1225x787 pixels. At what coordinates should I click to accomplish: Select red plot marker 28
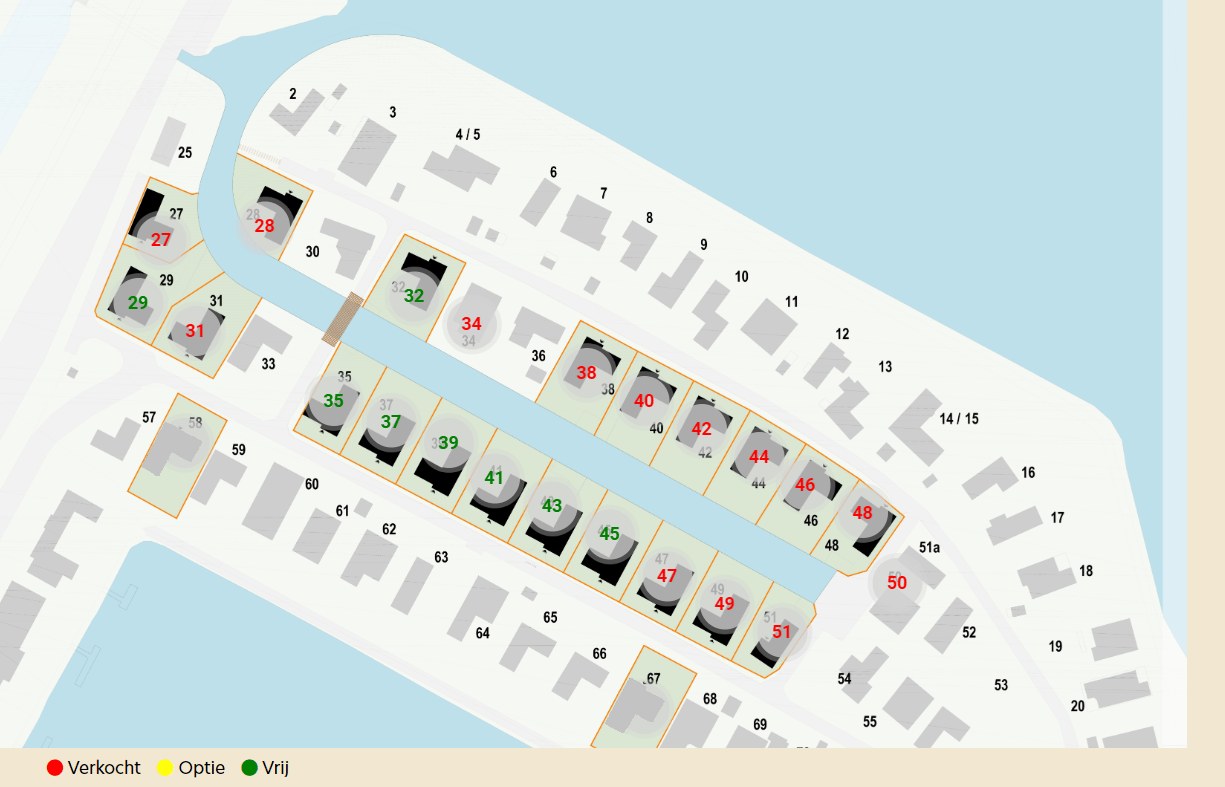coord(264,226)
